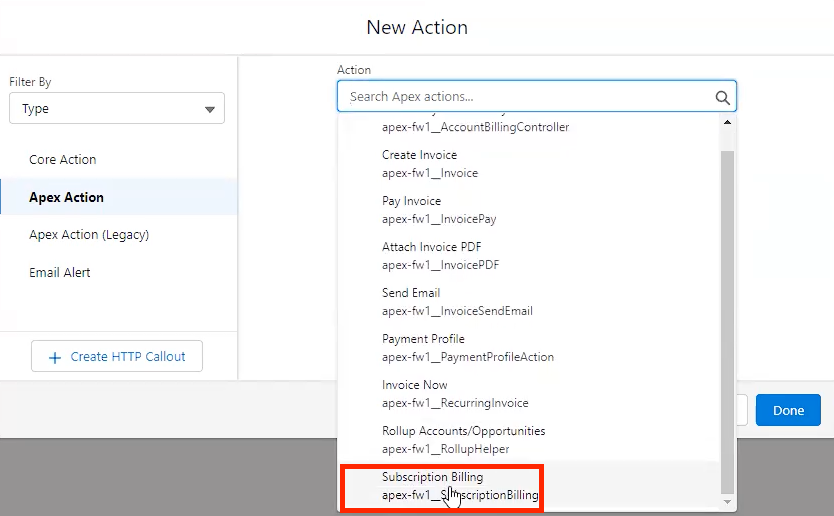Viewport: 834px width, 516px height.
Task: Focus the Search Apex actions field
Action: [525, 97]
